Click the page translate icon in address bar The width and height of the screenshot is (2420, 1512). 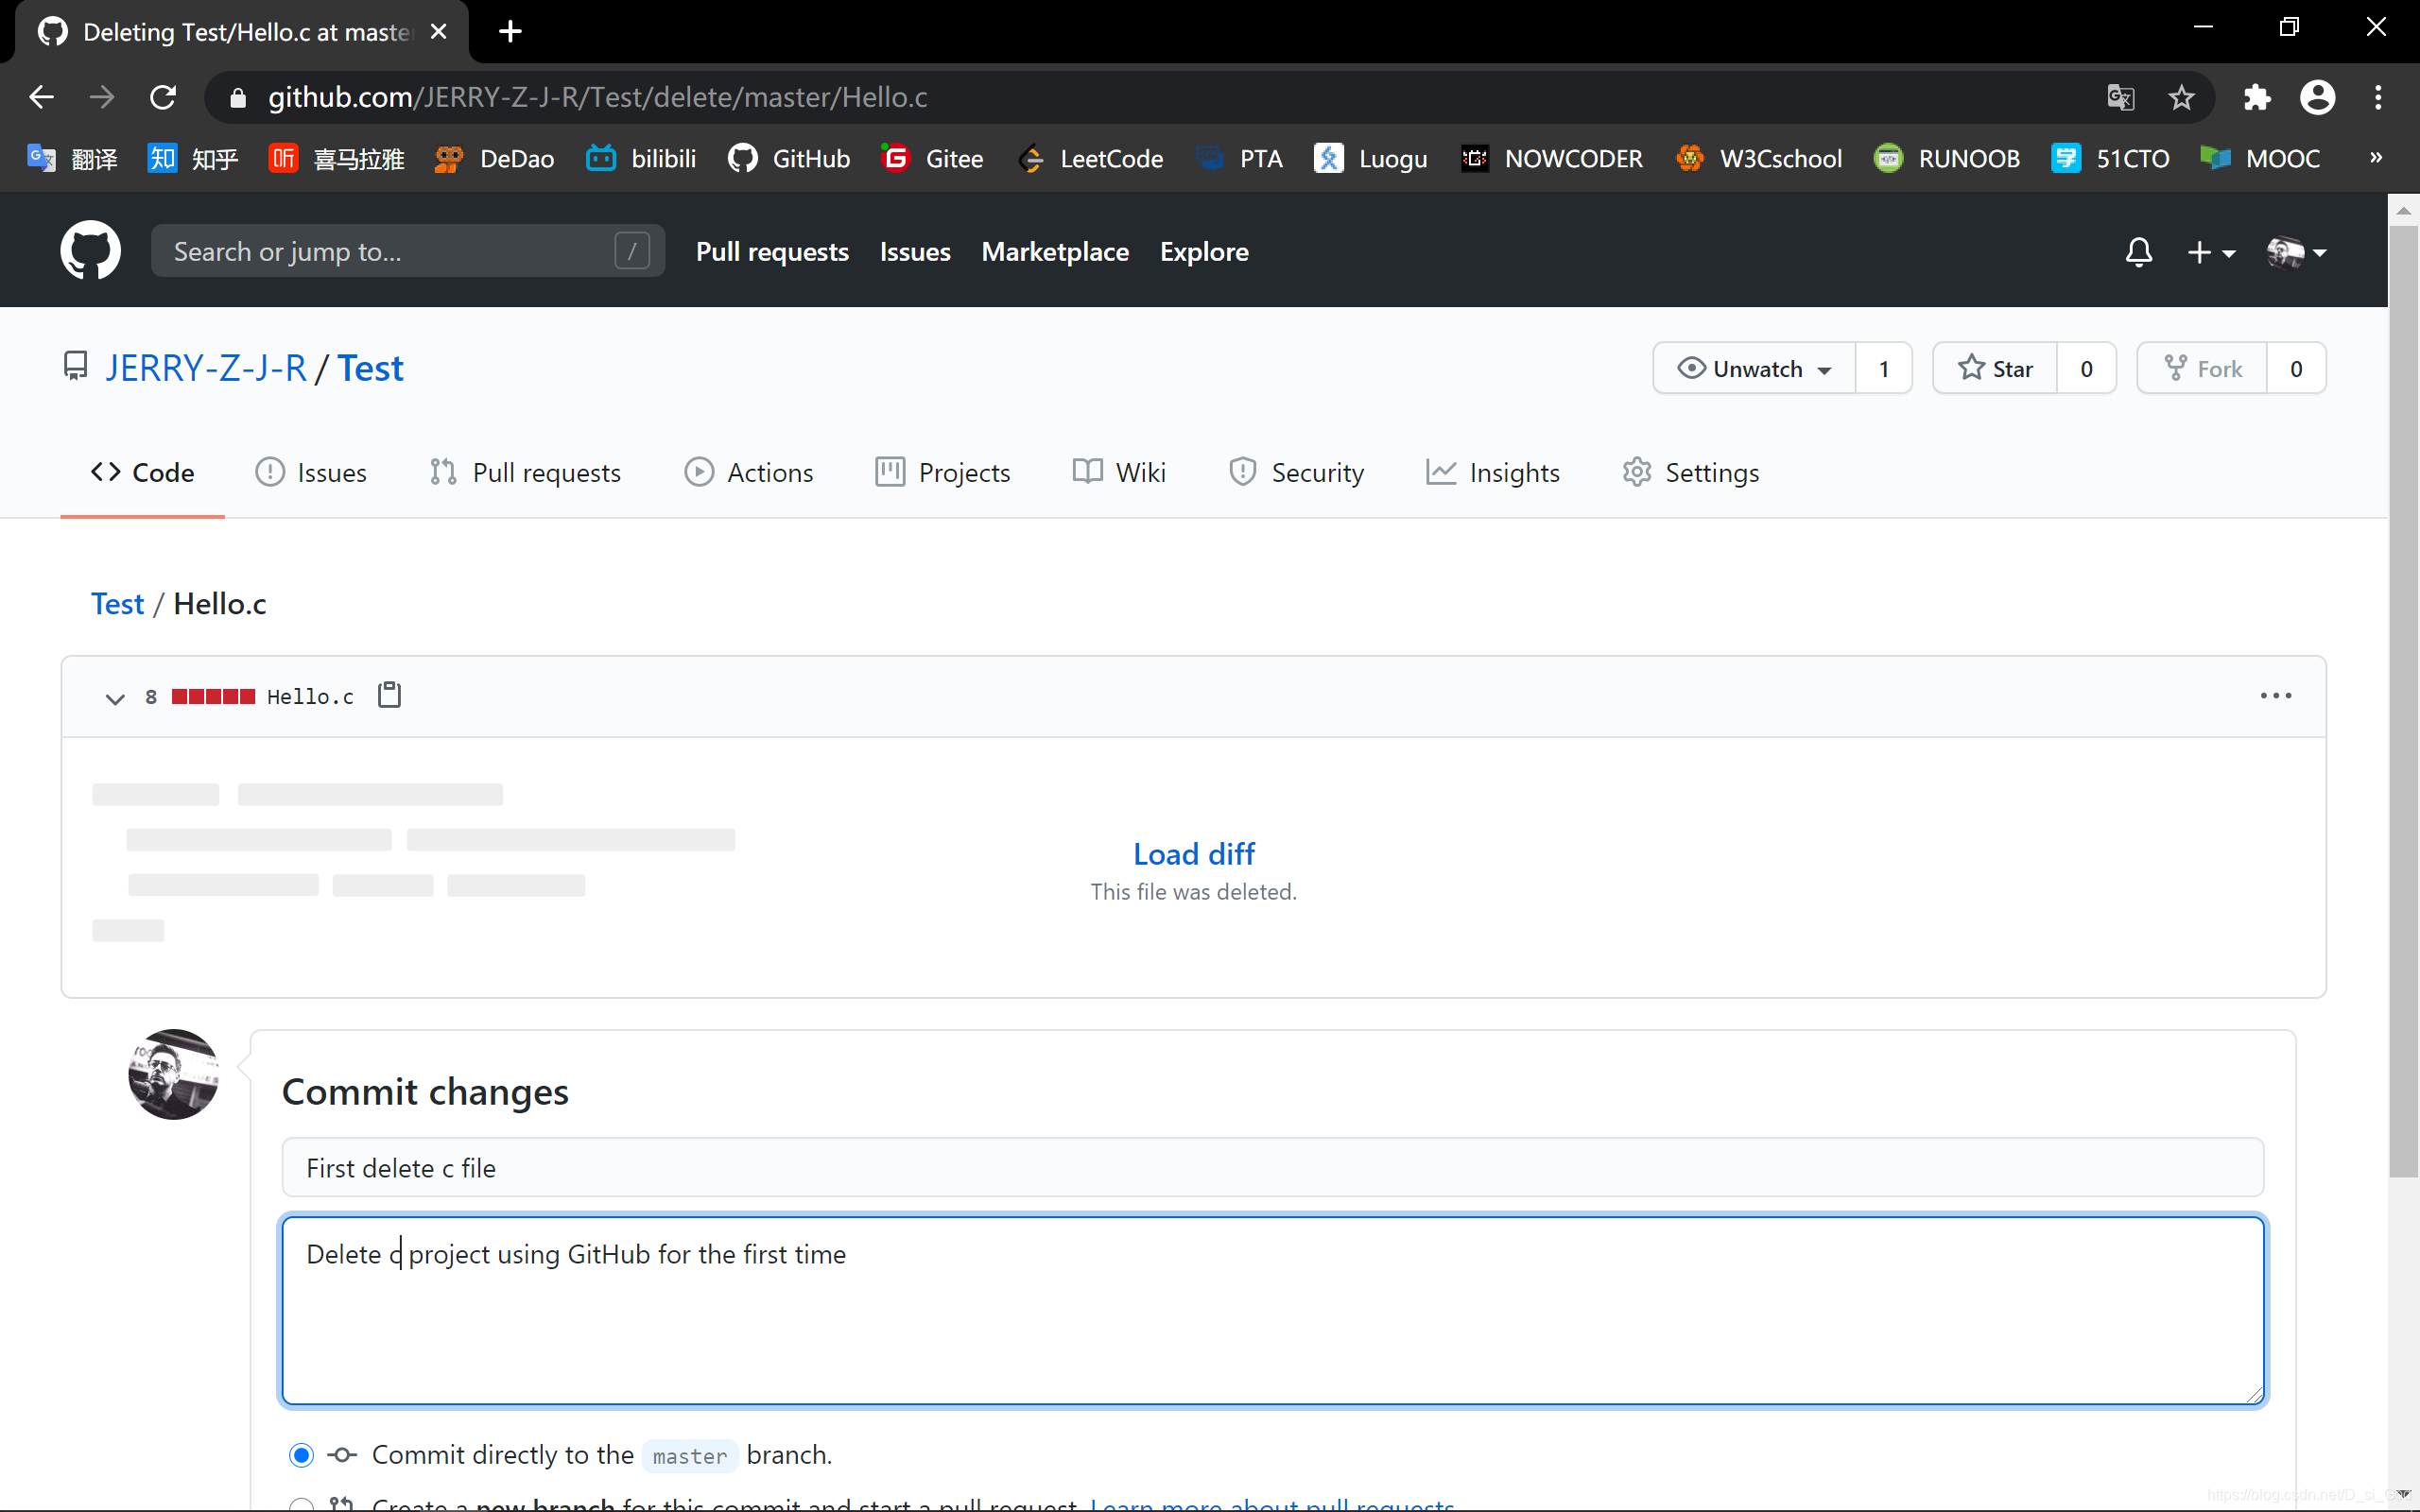(2120, 97)
